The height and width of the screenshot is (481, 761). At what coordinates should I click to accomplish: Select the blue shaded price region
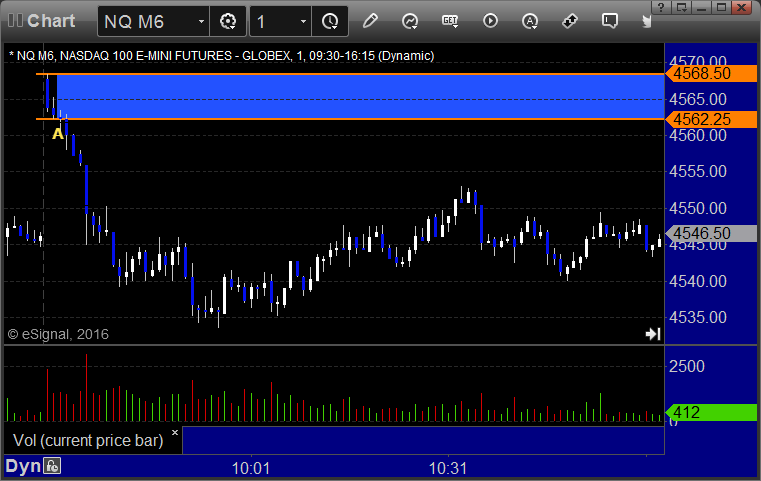[x=360, y=97]
